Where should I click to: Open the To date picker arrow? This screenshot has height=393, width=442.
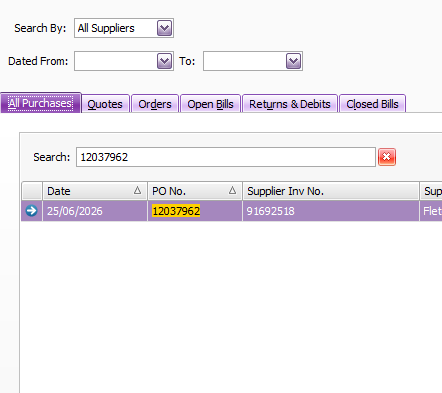294,61
